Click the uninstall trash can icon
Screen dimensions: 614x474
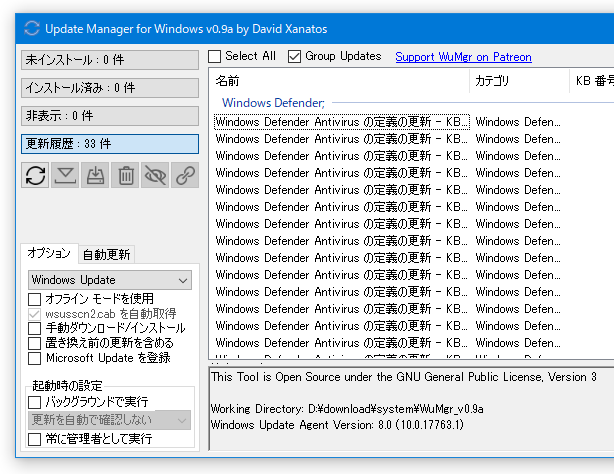click(x=125, y=175)
